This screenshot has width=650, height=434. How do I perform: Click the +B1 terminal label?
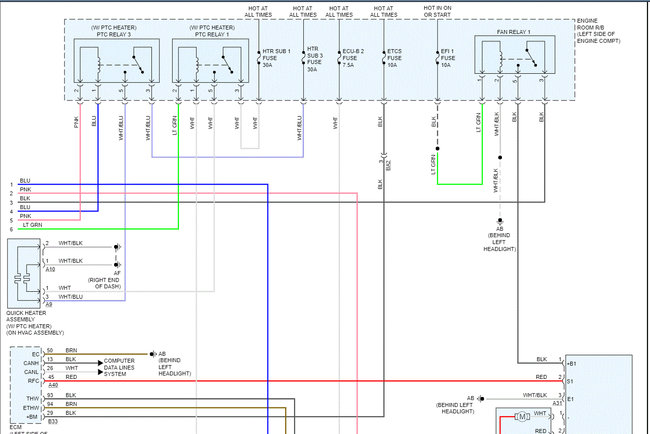[x=572, y=364]
